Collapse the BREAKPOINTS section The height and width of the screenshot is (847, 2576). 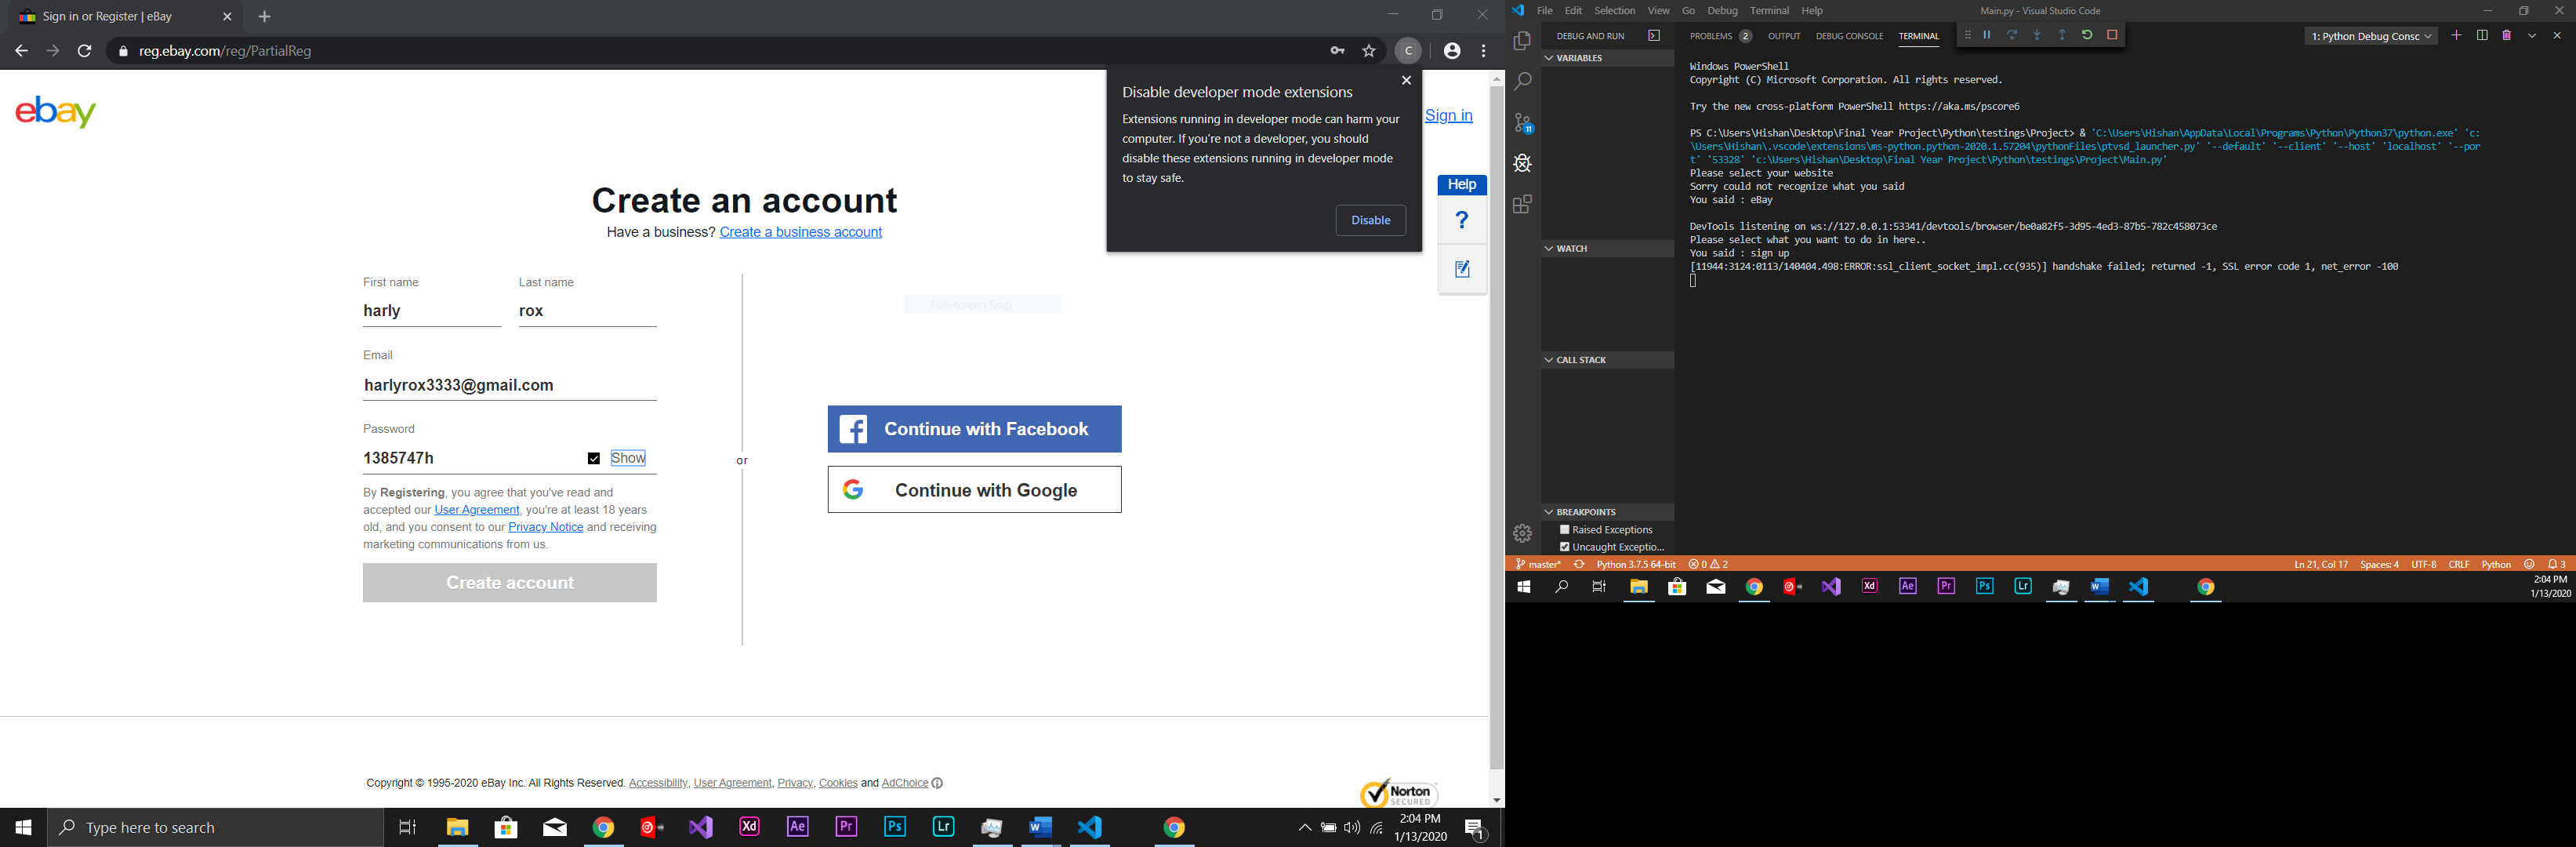click(1548, 511)
